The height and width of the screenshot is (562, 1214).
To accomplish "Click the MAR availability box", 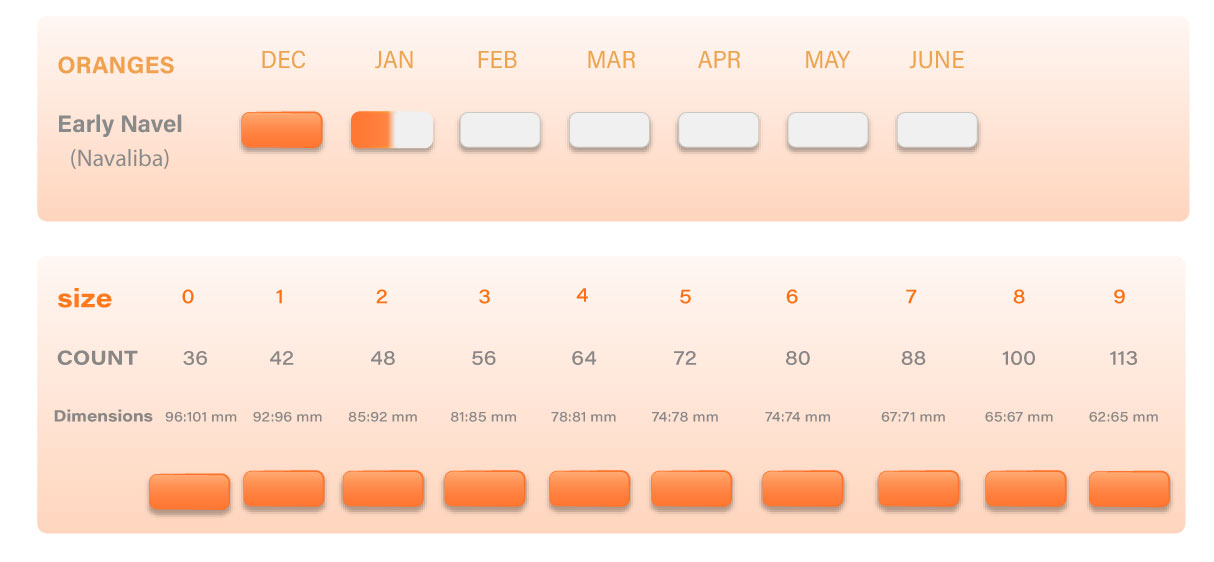I will point(609,131).
